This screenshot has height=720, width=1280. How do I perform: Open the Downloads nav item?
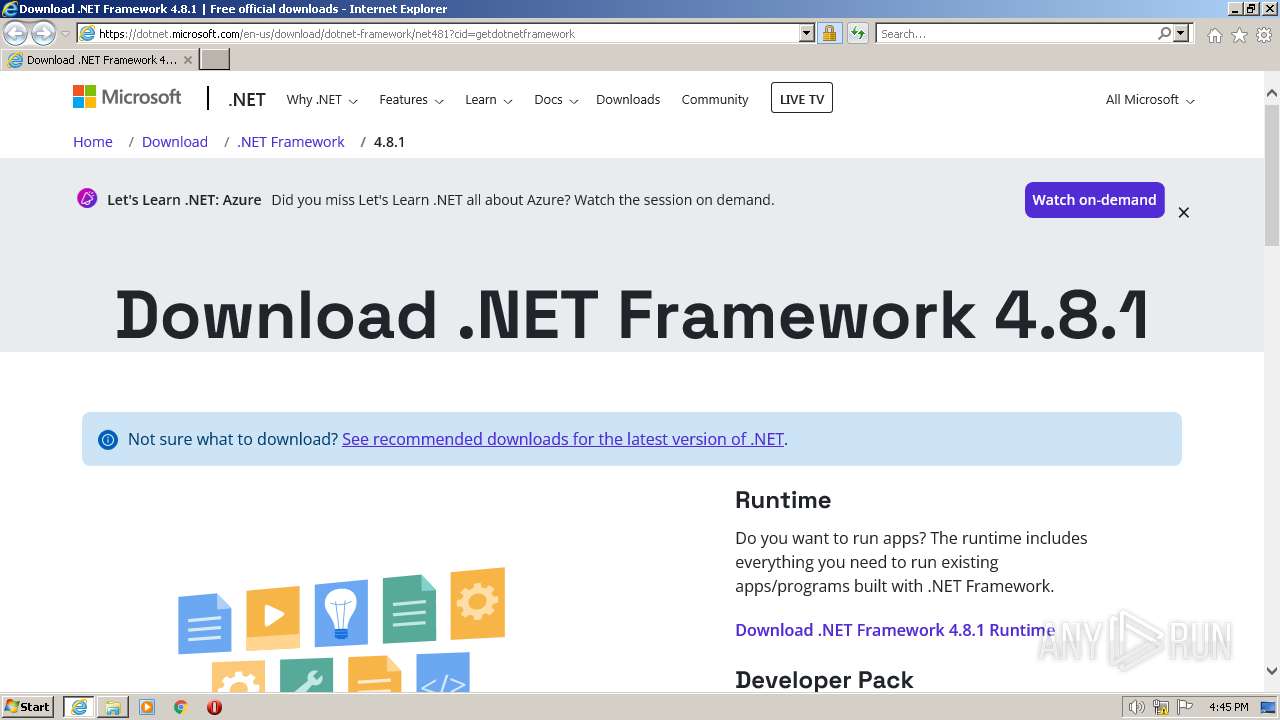[x=628, y=99]
